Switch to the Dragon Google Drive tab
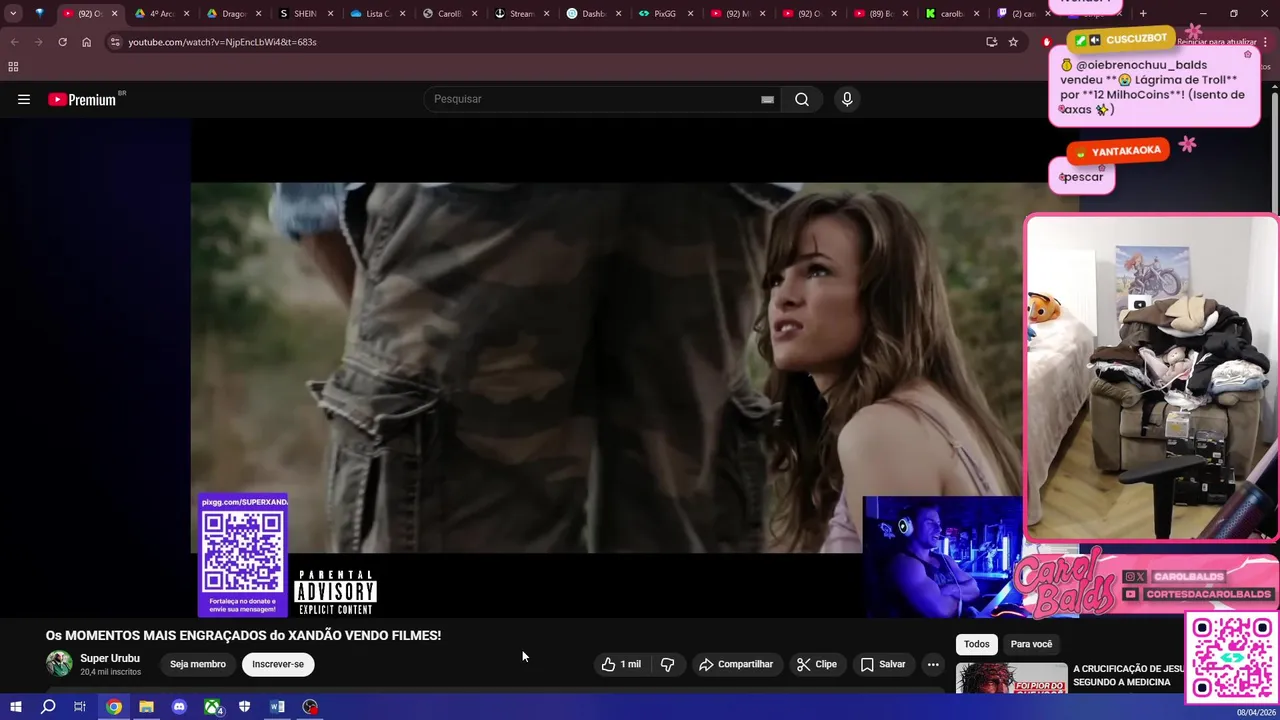Screen dimensions: 1280x720 pyautogui.click(x=234, y=14)
